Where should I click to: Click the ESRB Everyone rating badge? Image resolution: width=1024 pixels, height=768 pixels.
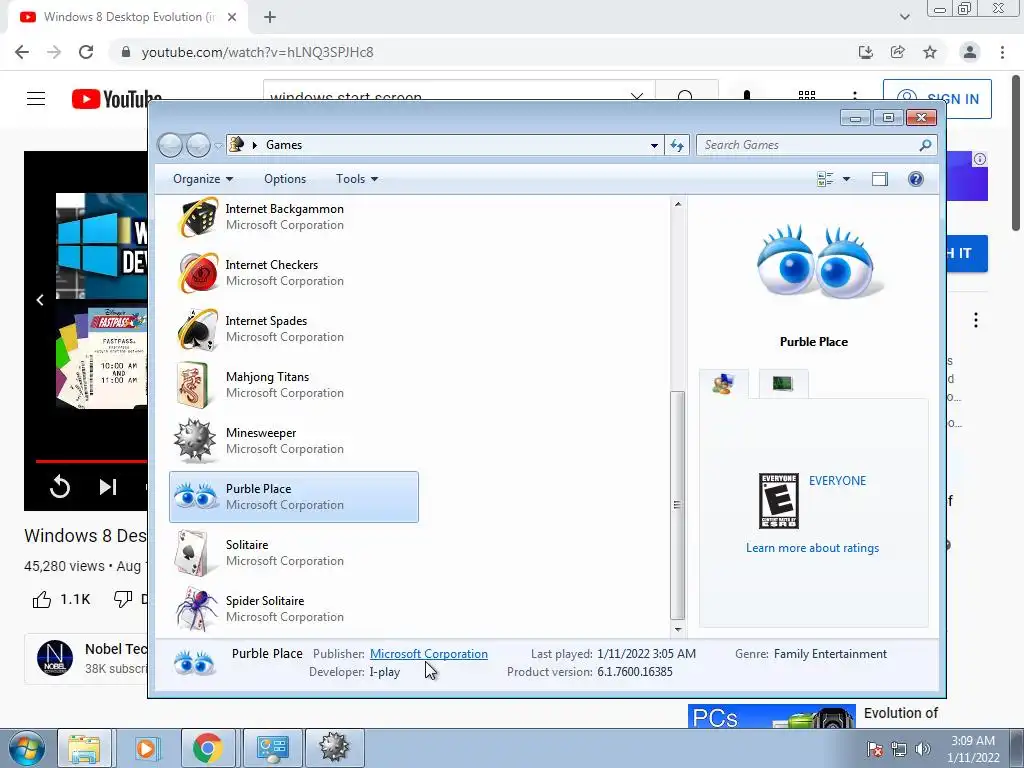[778, 501]
